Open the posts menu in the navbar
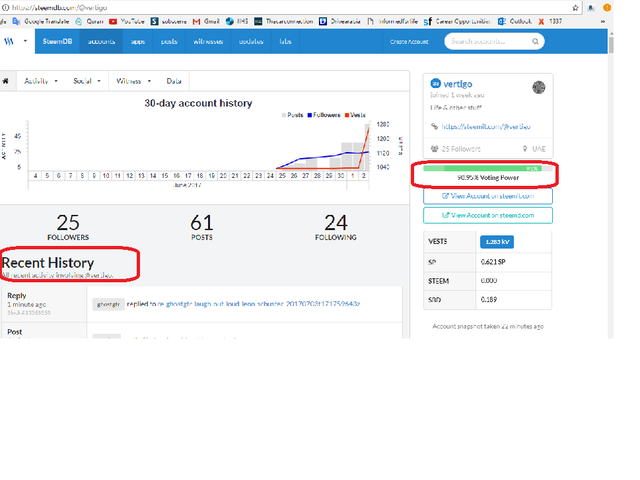The width and height of the screenshot is (640, 480). (170, 42)
